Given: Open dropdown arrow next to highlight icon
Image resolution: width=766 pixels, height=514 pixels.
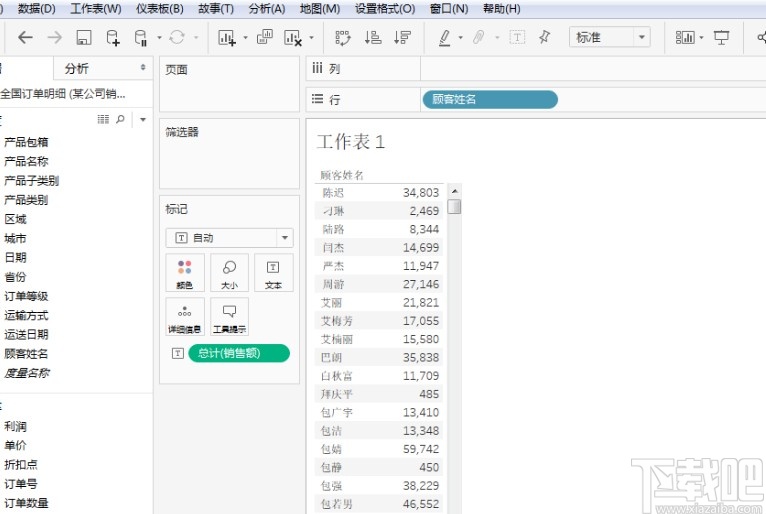Looking at the screenshot, I should pyautogui.click(x=460, y=37).
